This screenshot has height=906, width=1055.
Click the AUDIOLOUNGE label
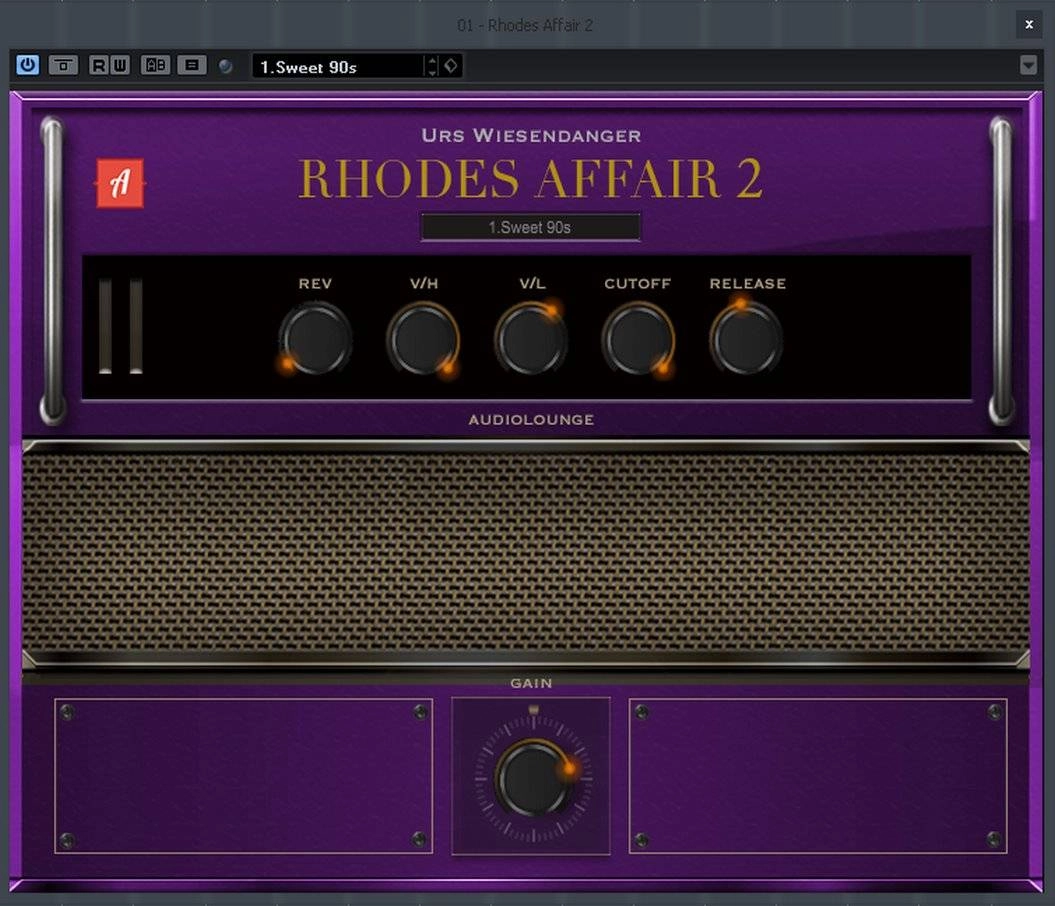pos(531,420)
